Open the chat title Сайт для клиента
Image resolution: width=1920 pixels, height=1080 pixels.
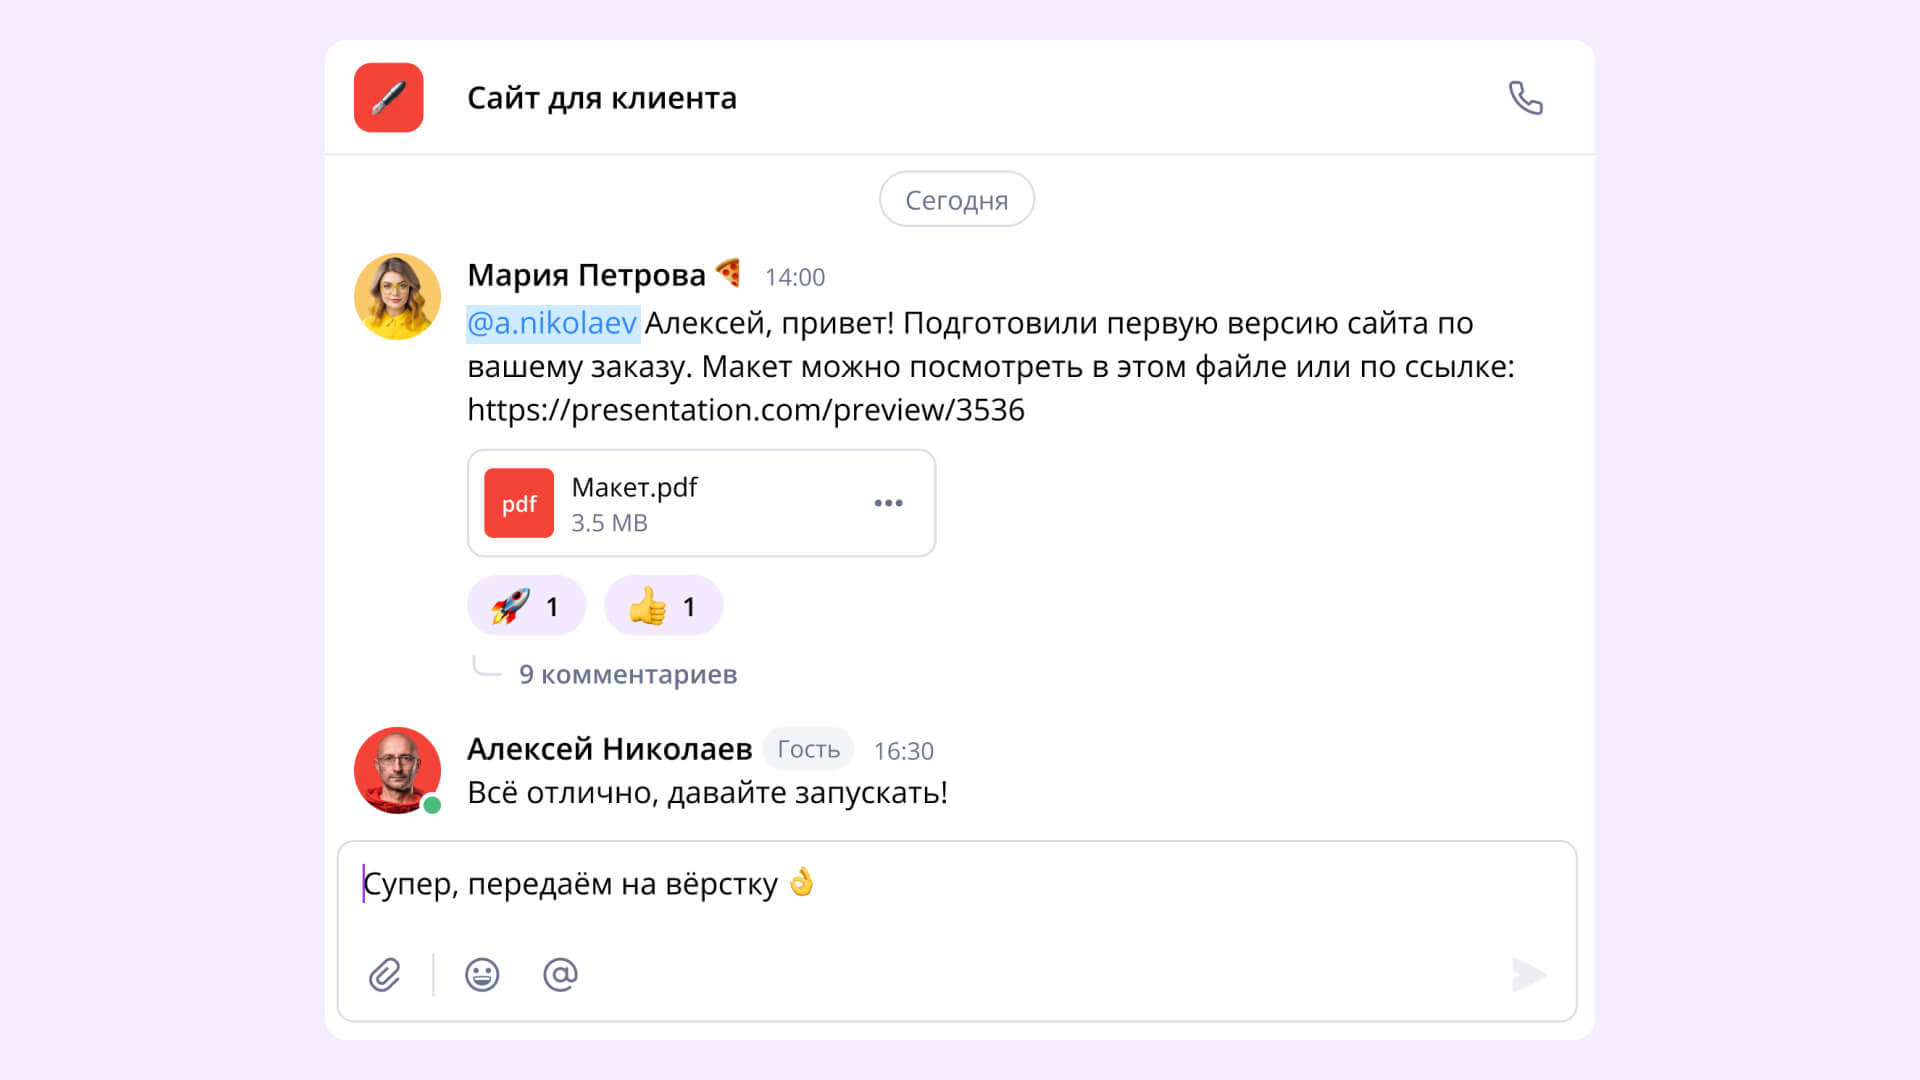click(x=601, y=98)
